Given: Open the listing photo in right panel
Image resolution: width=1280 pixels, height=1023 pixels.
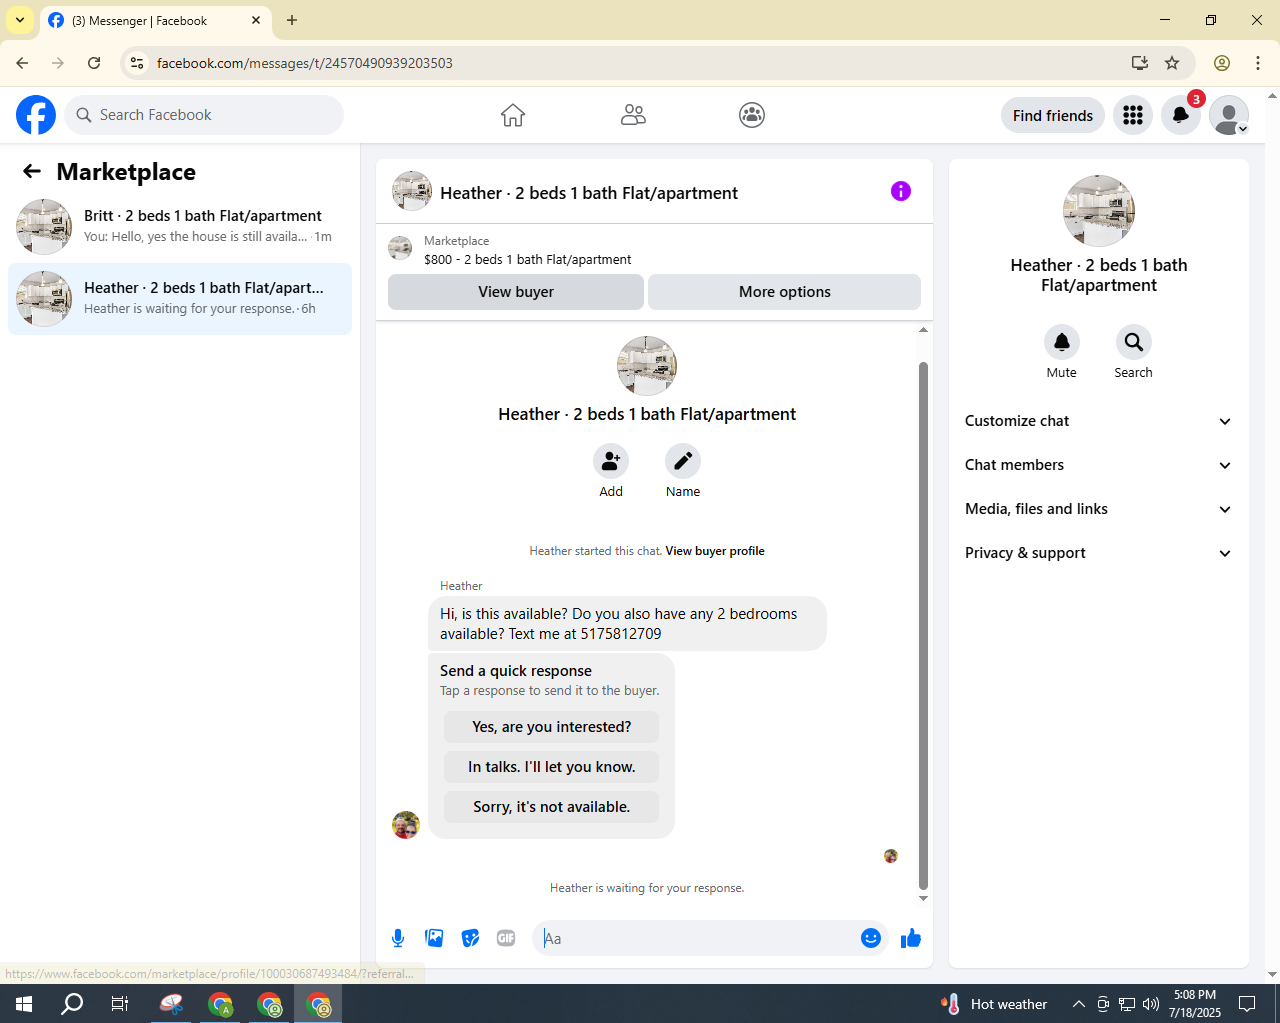Looking at the screenshot, I should click(x=1099, y=211).
